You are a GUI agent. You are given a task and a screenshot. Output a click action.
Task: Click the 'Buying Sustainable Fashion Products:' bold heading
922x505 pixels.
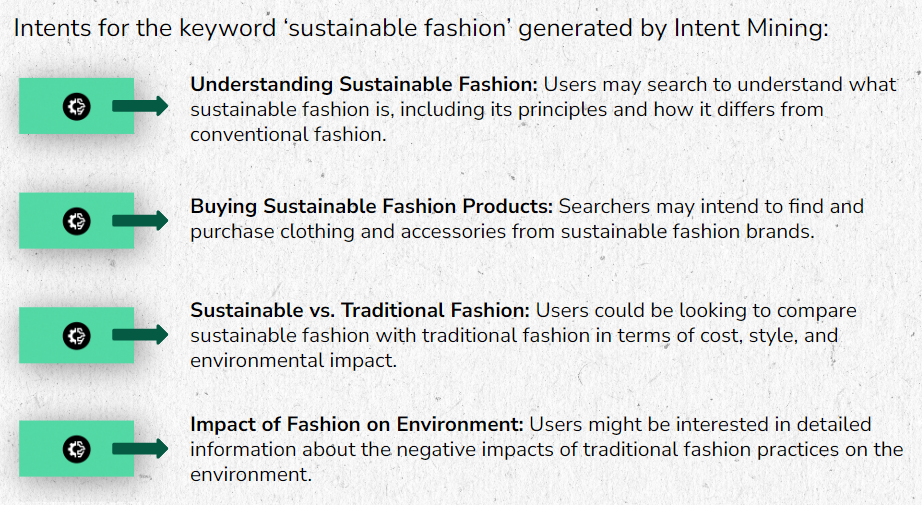tap(372, 206)
